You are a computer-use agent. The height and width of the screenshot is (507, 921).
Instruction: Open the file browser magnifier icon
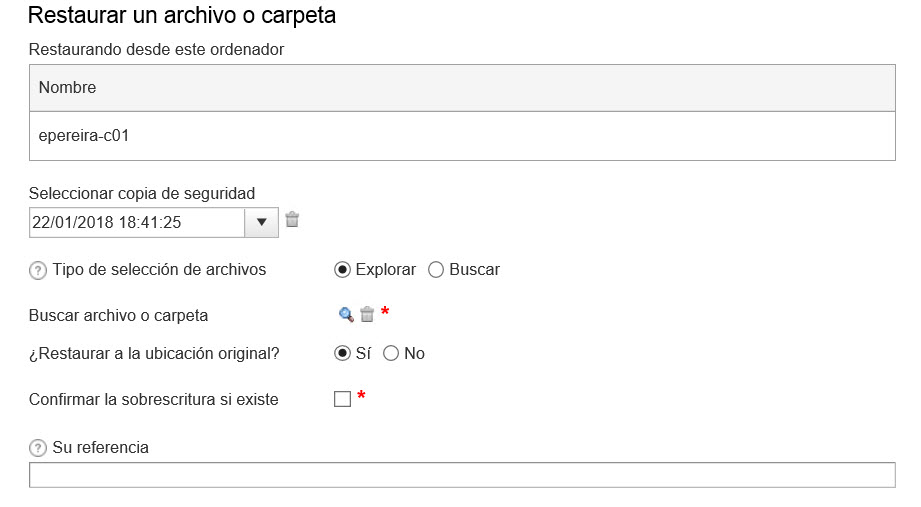[346, 315]
